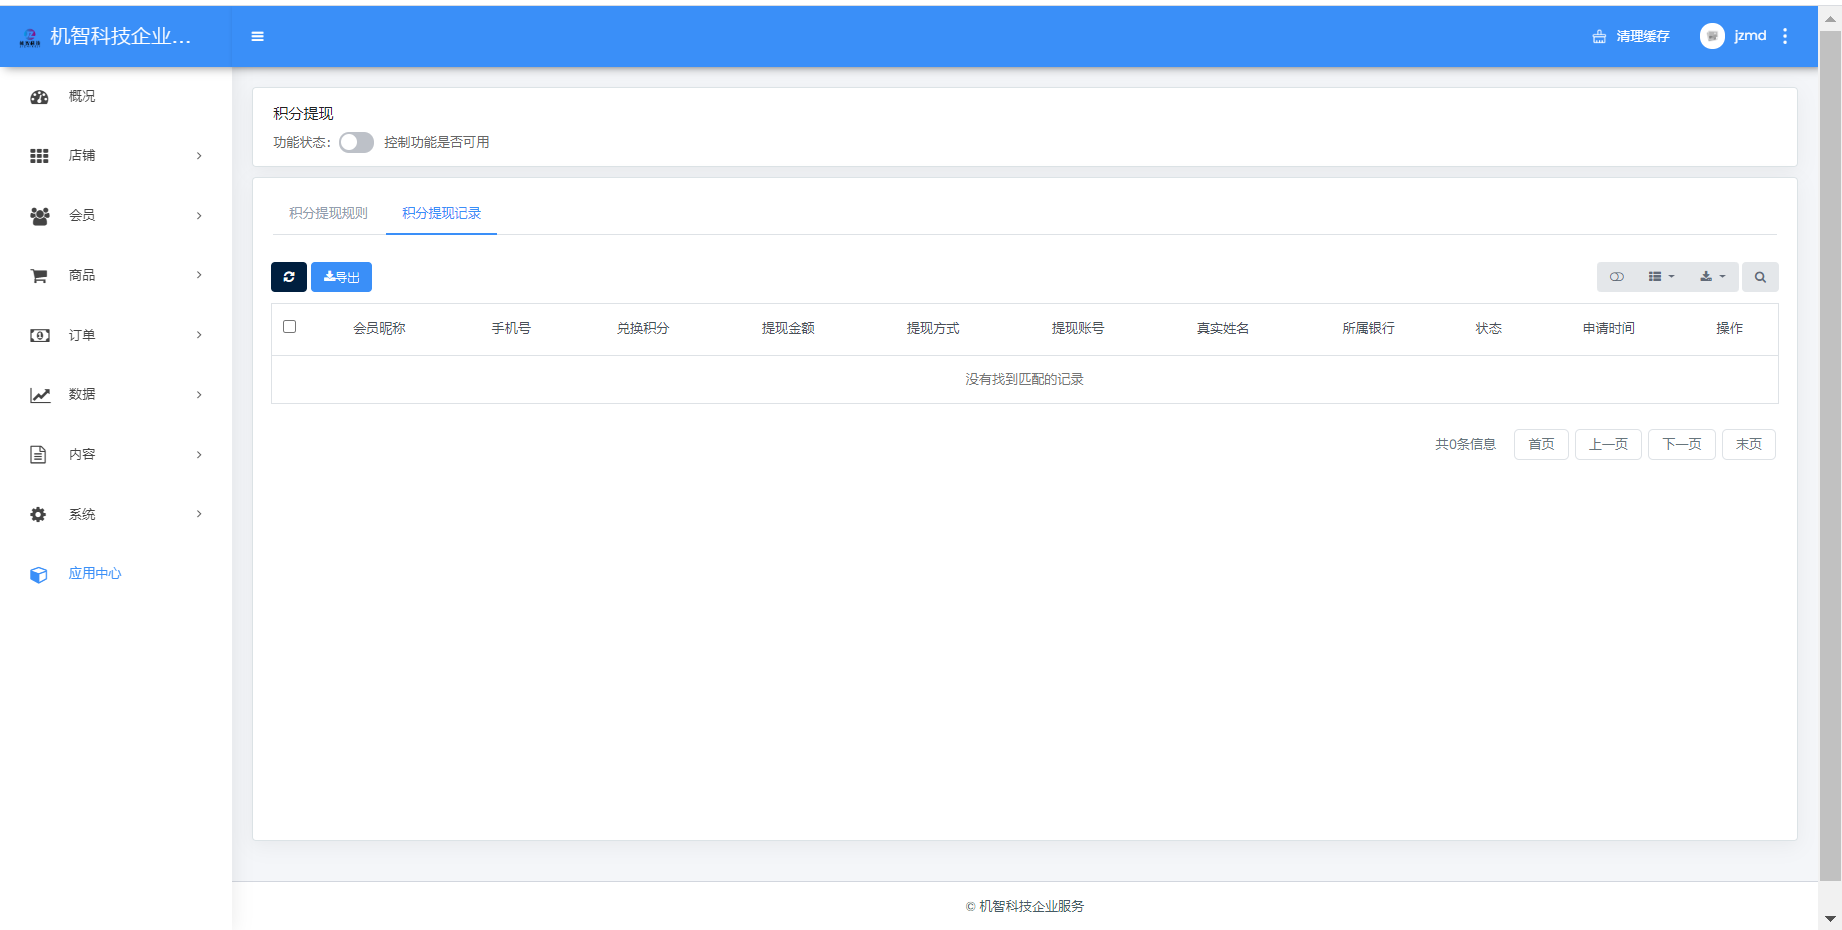Click the cube icon next to 应用中心
This screenshot has height=930, width=1842.
click(x=38, y=574)
